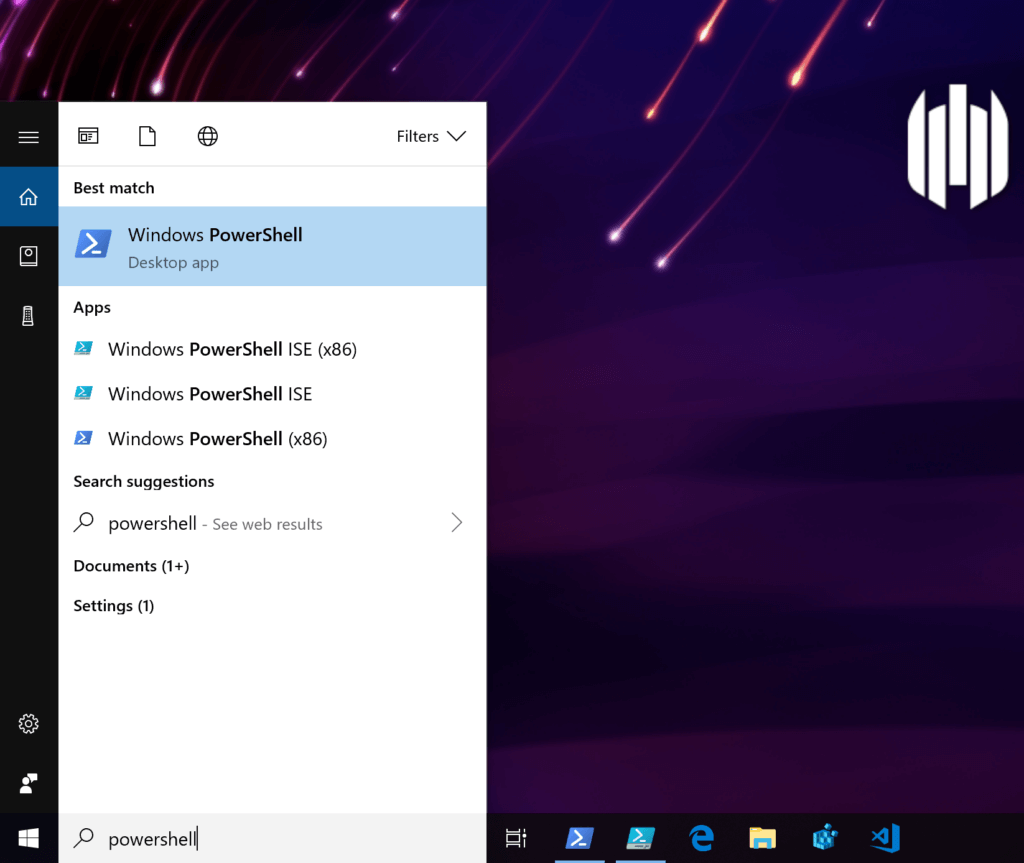Expand the powershell web results arrow

pos(457,522)
